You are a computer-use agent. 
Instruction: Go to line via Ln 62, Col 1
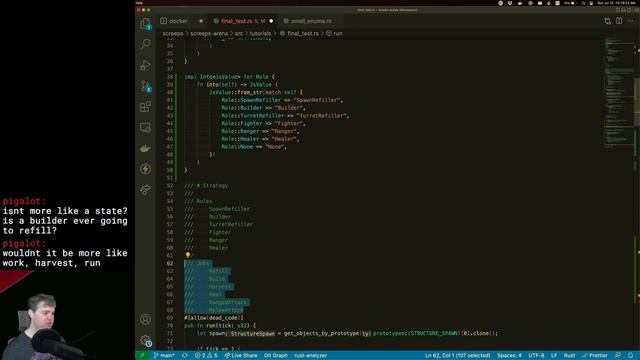(x=458, y=356)
